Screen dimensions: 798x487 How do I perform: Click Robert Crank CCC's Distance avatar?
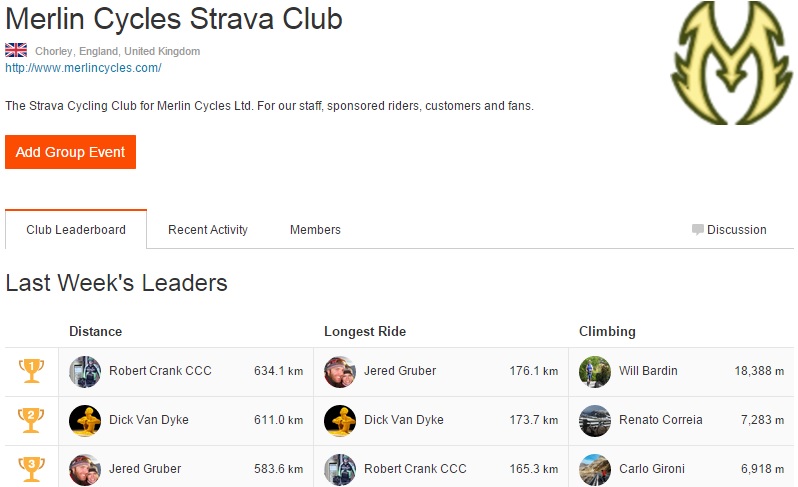pyautogui.click(x=85, y=371)
